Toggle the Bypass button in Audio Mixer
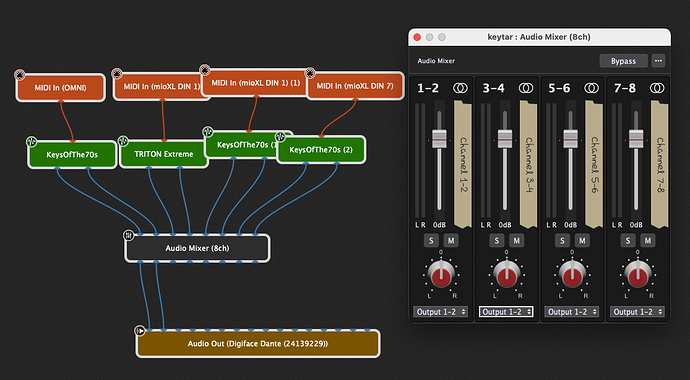Screen dimensions: 690x380 623,61
